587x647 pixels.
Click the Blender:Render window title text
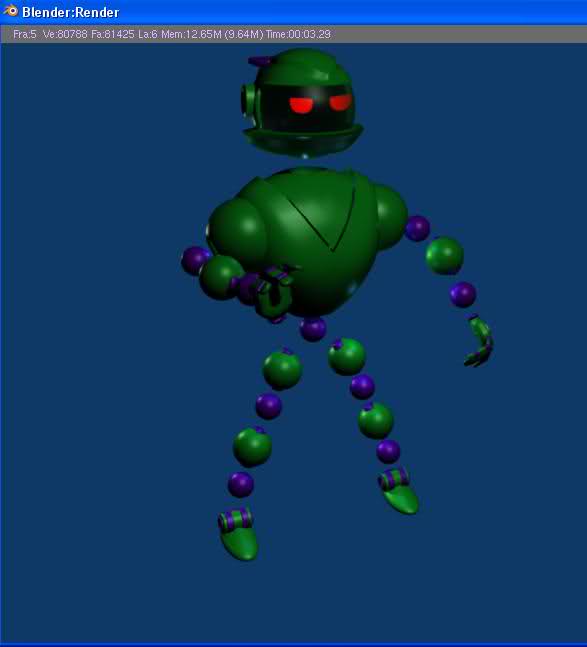71,12
